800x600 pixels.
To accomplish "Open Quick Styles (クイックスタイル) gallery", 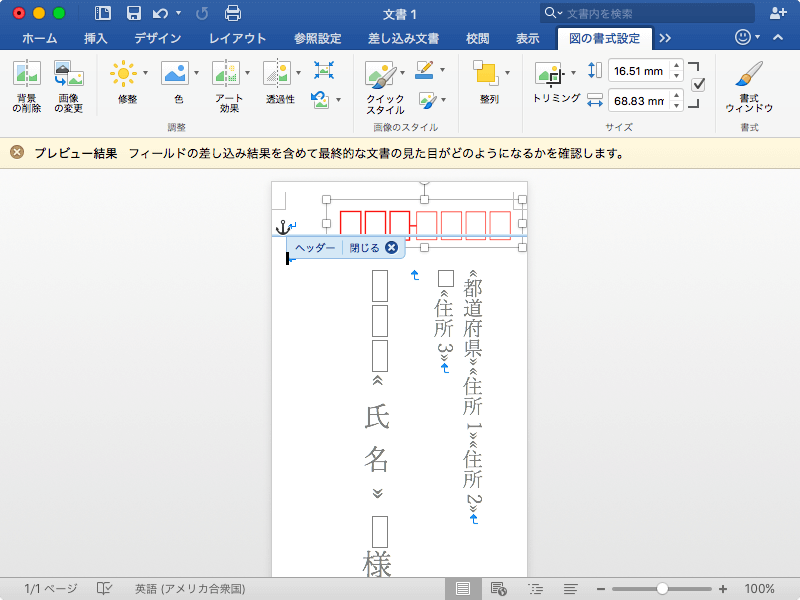I will point(381,74).
